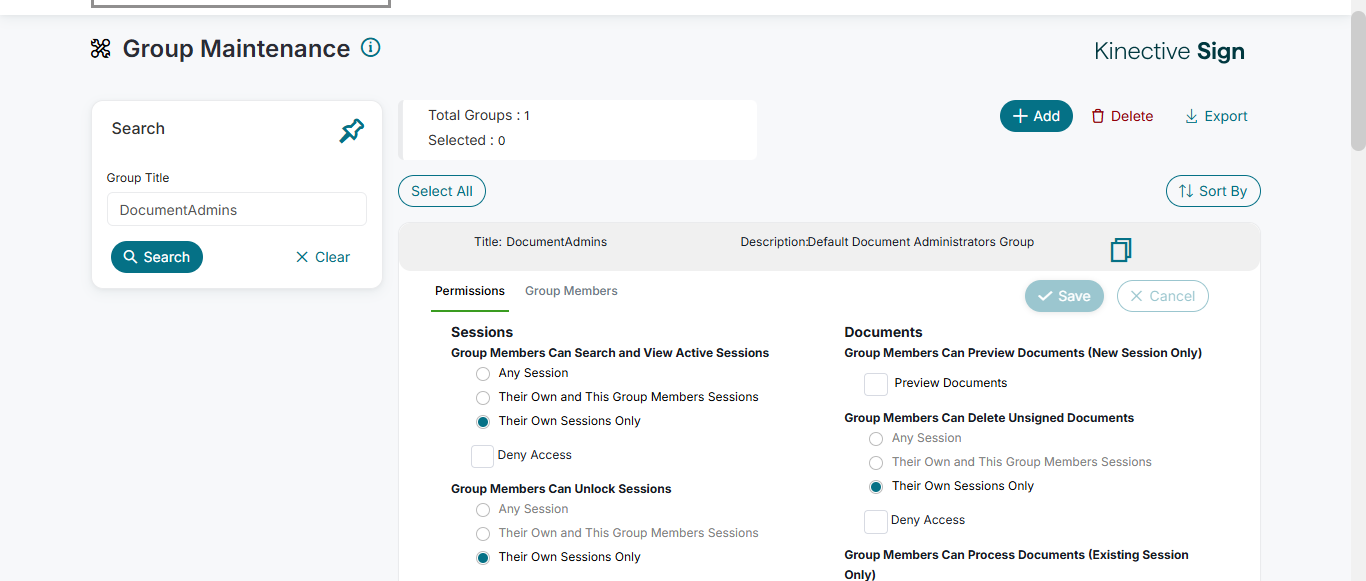Save the group permissions
The image size is (1366, 581).
(x=1064, y=296)
